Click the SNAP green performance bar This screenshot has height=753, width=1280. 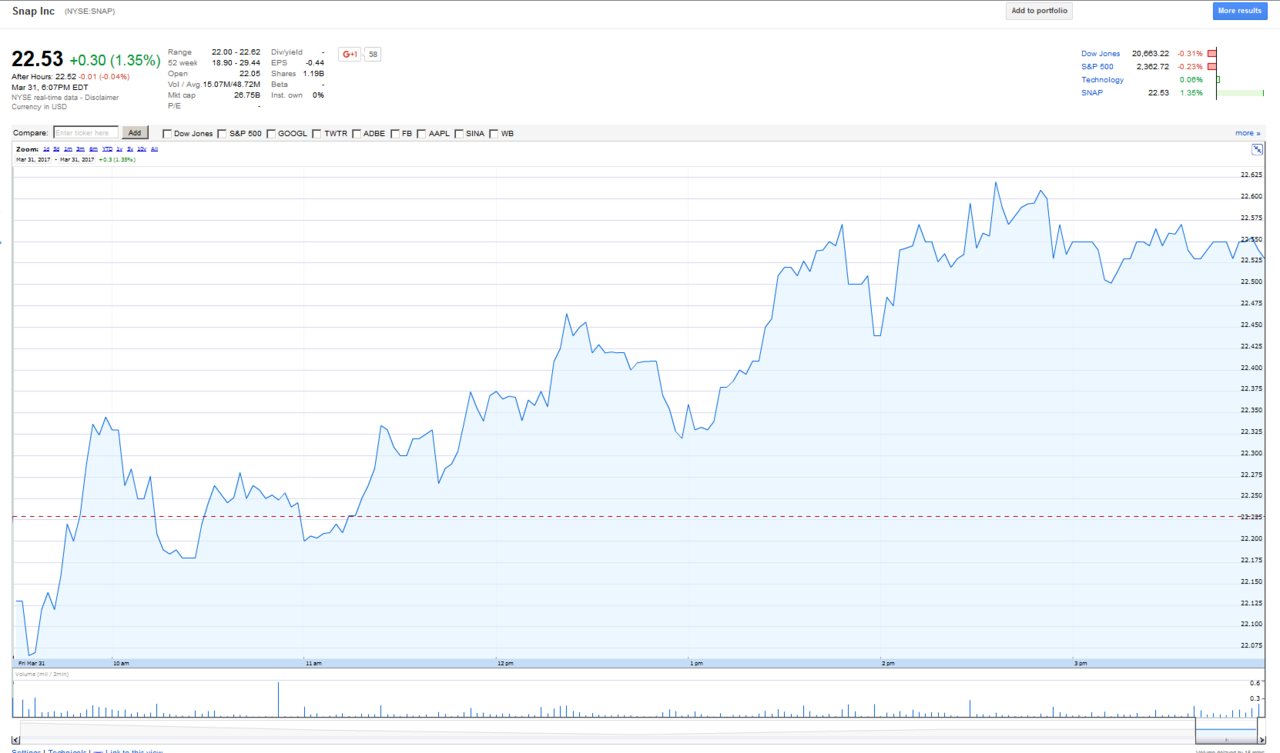[x=1240, y=92]
